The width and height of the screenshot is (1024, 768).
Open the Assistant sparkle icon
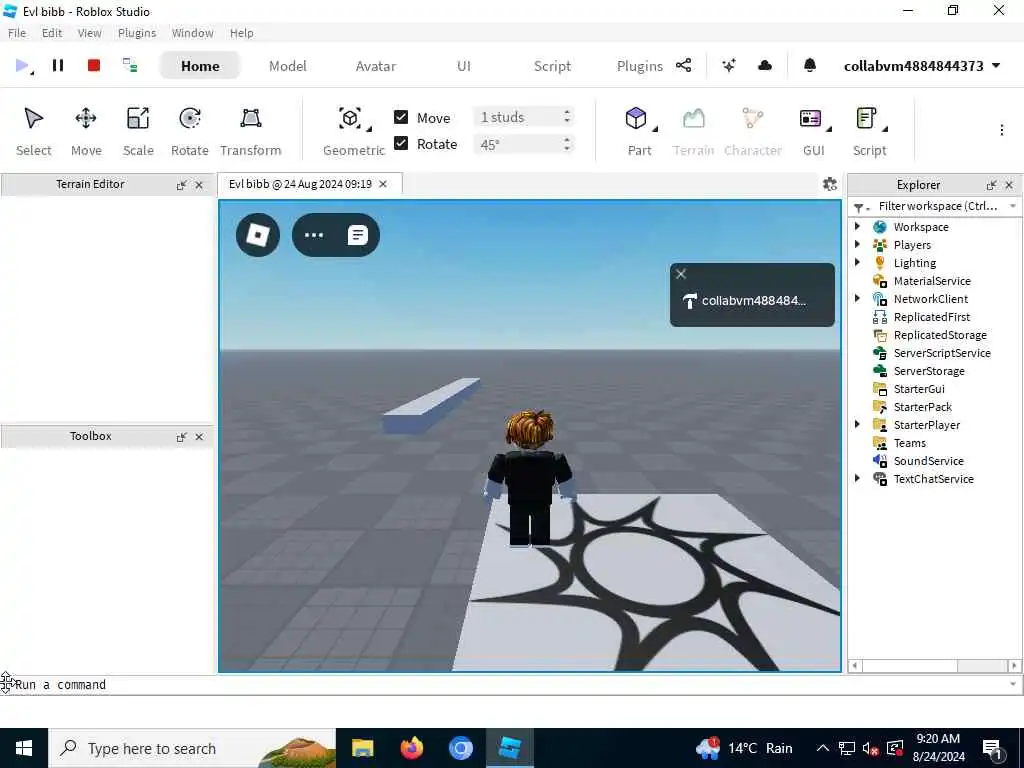tap(729, 65)
